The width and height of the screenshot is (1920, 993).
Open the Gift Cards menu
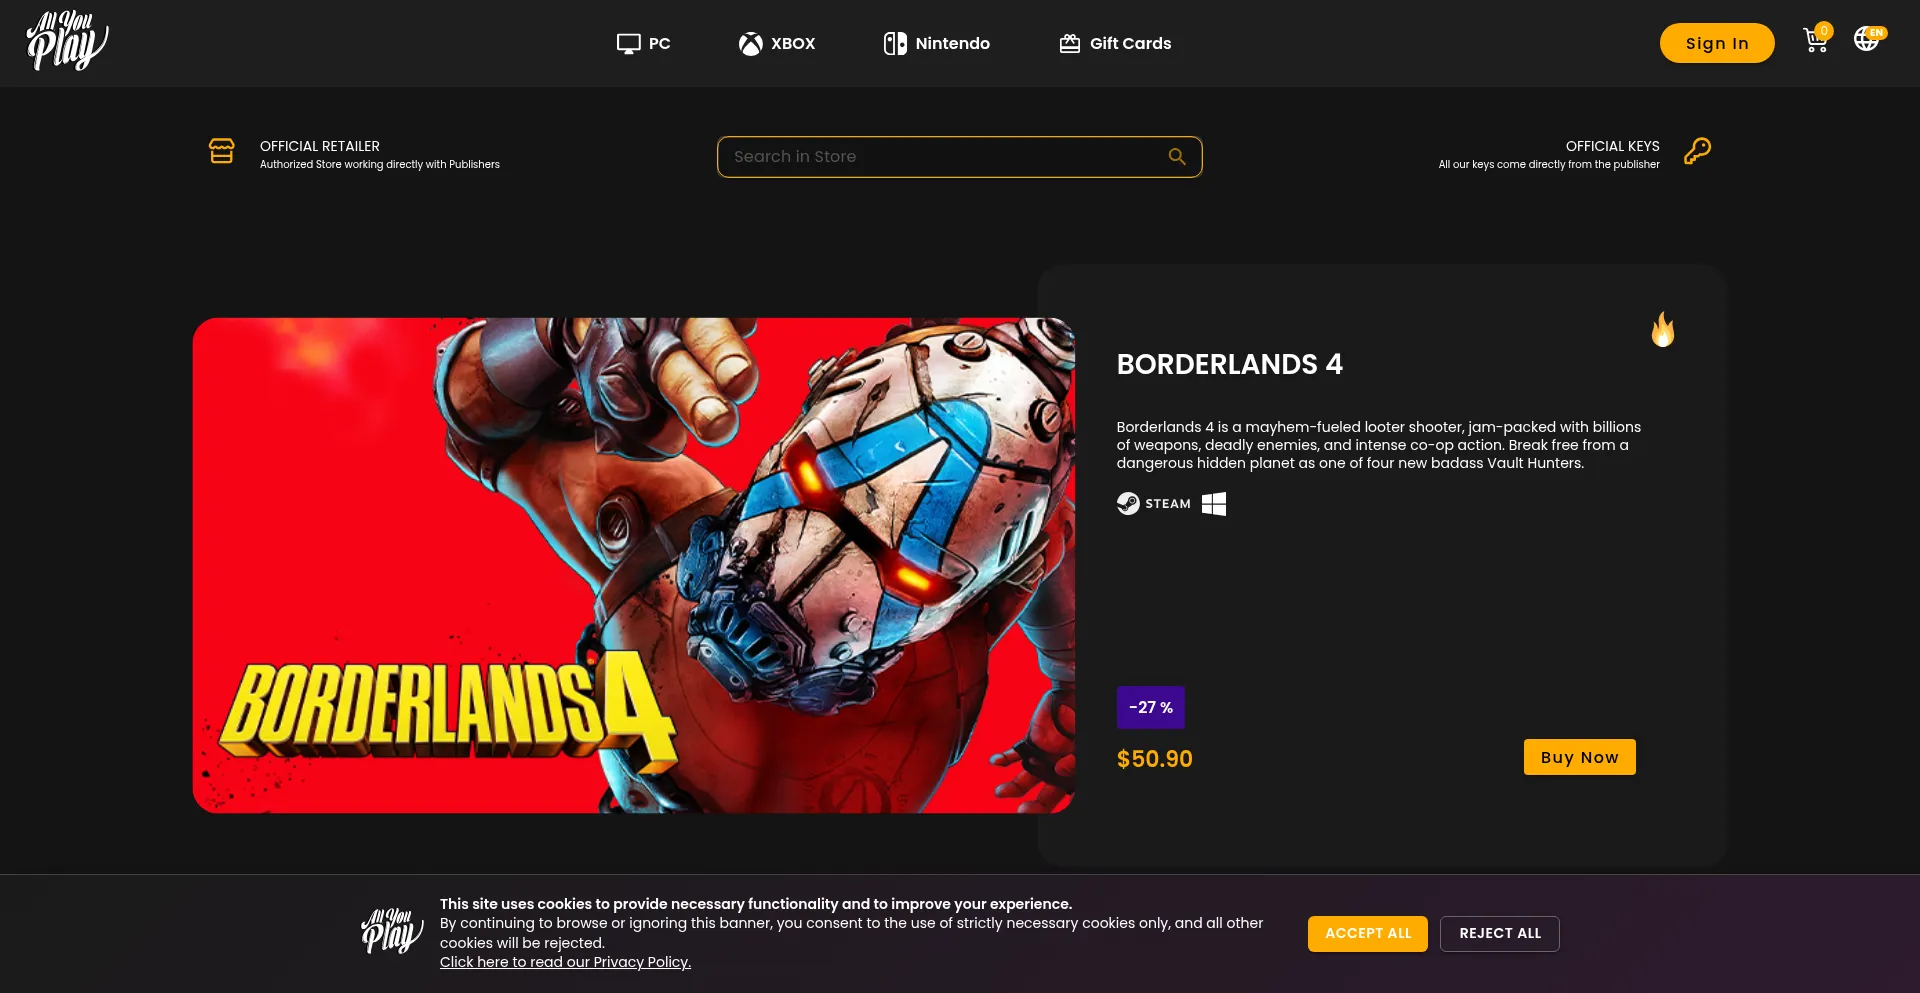[1115, 43]
